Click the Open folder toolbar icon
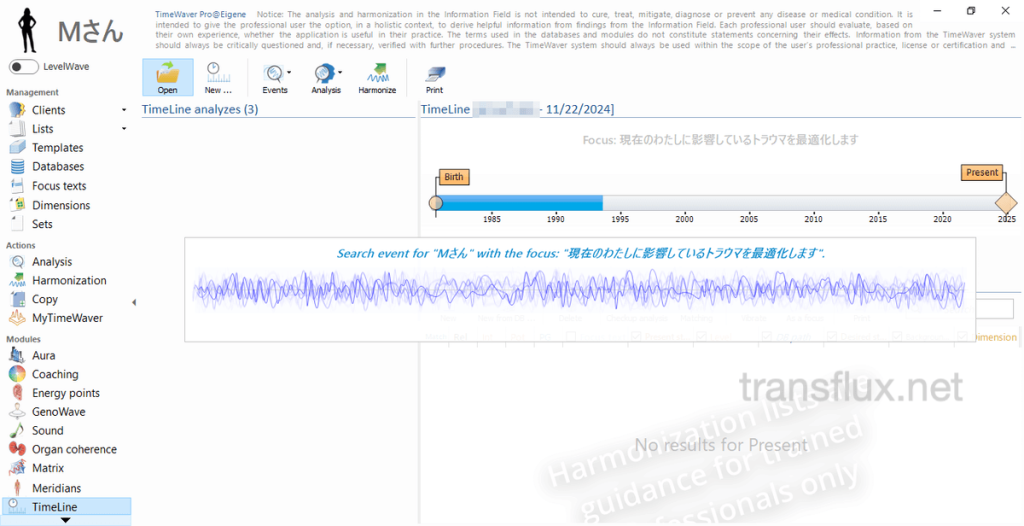 click(168, 73)
